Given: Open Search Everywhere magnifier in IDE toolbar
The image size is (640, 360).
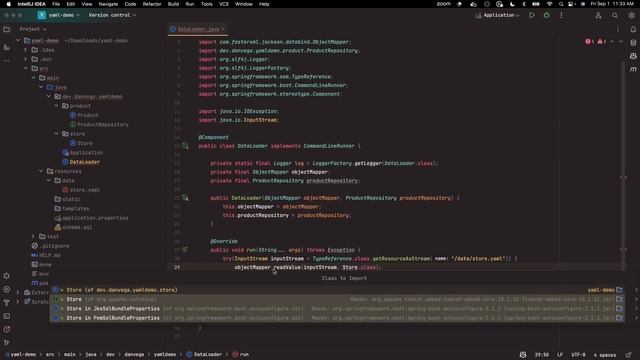Looking at the screenshot, I should (615, 15).
